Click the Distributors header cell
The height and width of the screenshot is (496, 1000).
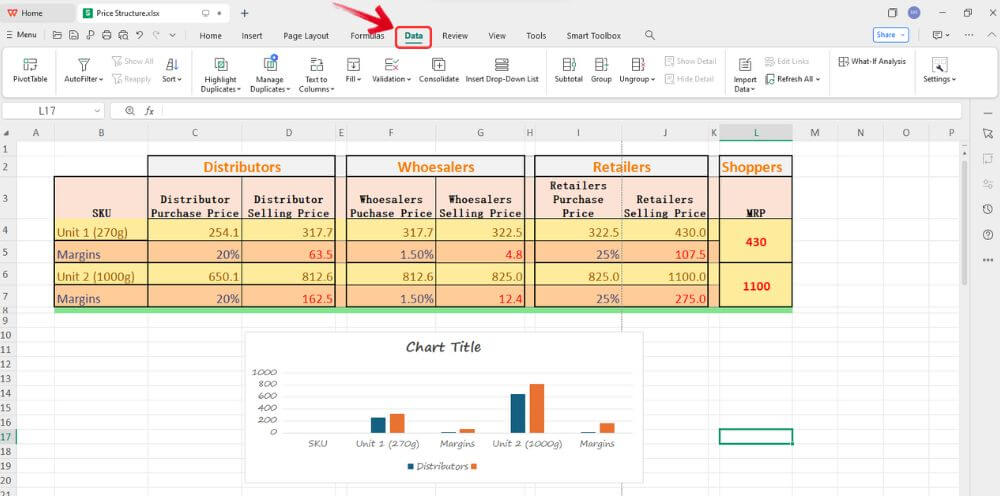242,167
